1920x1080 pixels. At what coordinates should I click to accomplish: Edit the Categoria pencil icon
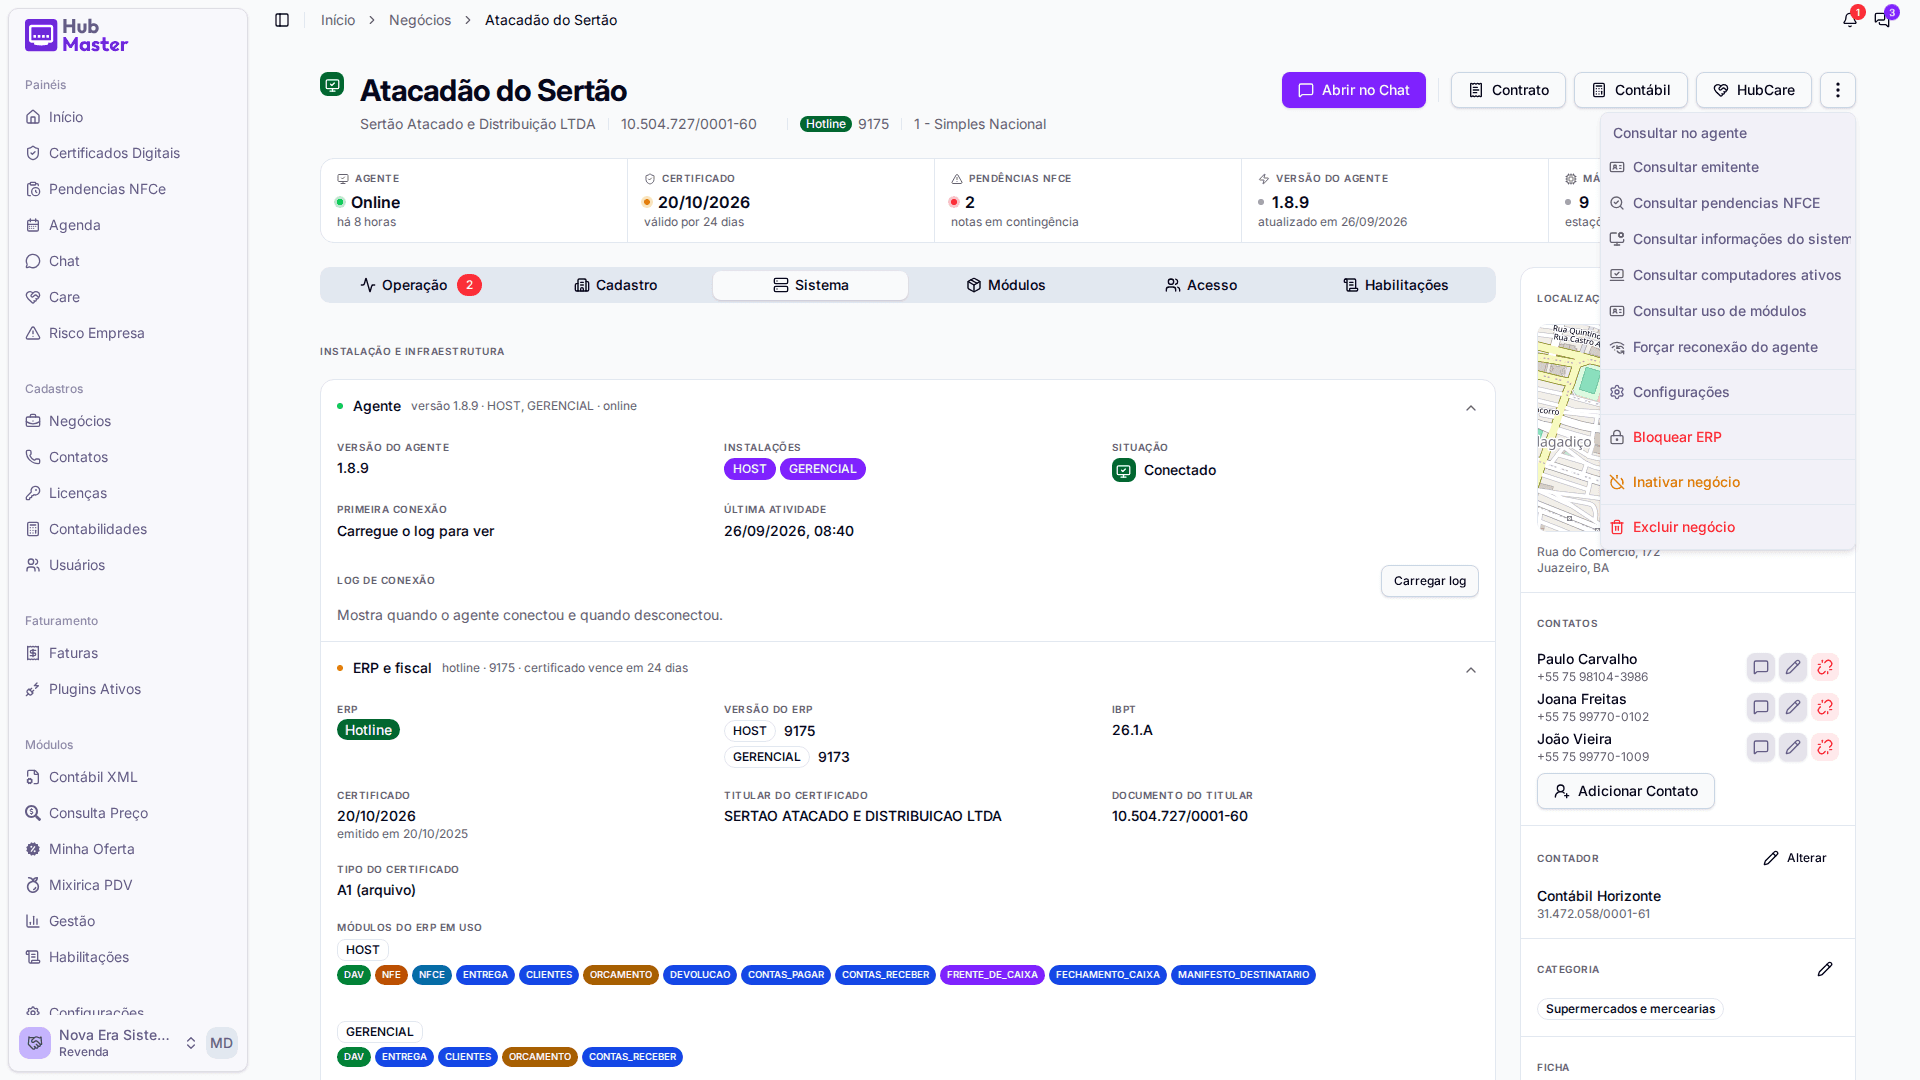(1825, 969)
